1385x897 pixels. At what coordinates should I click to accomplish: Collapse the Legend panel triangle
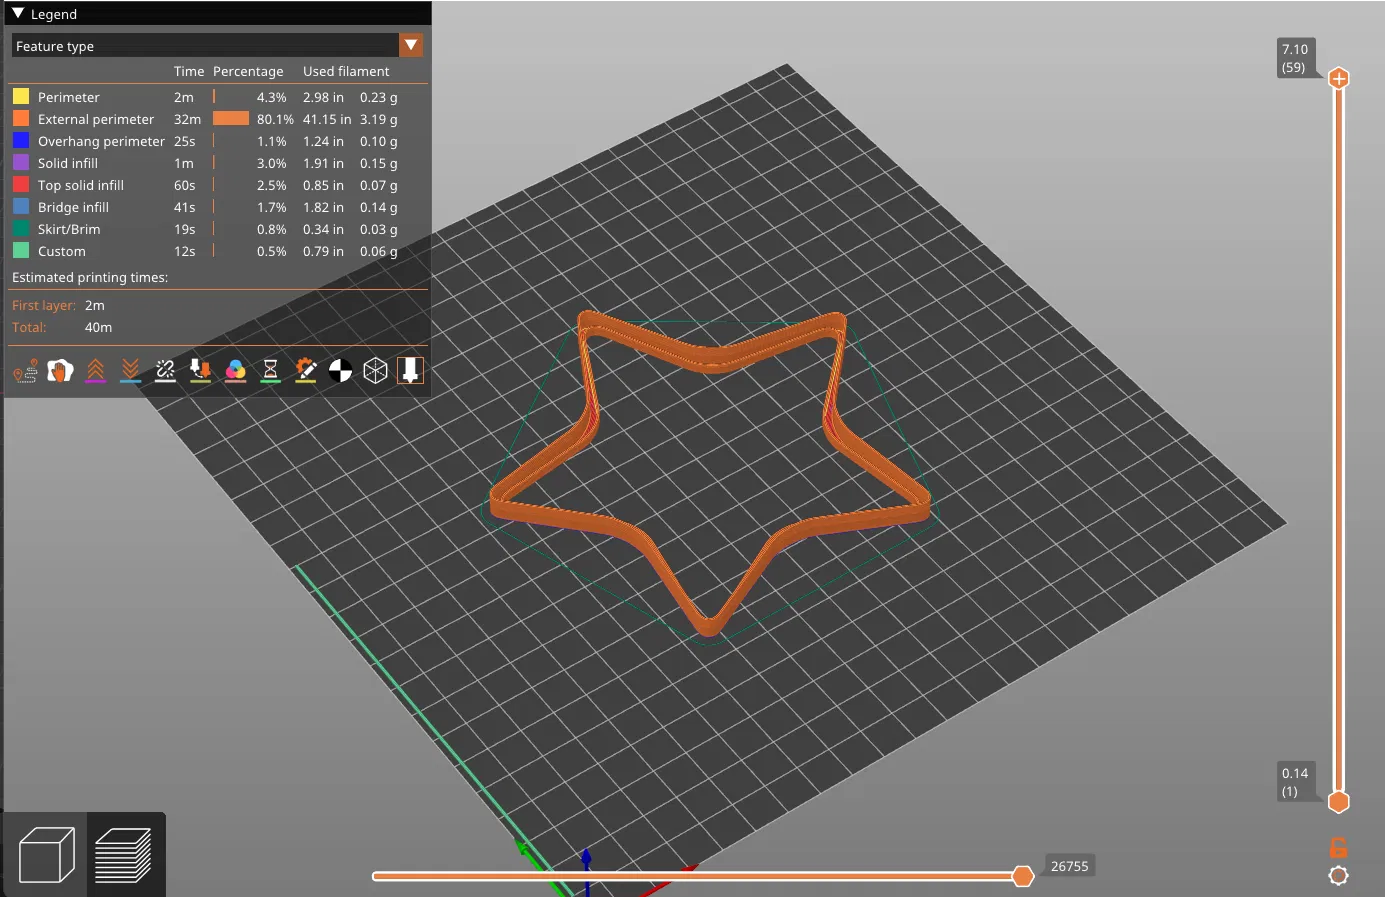coord(18,14)
